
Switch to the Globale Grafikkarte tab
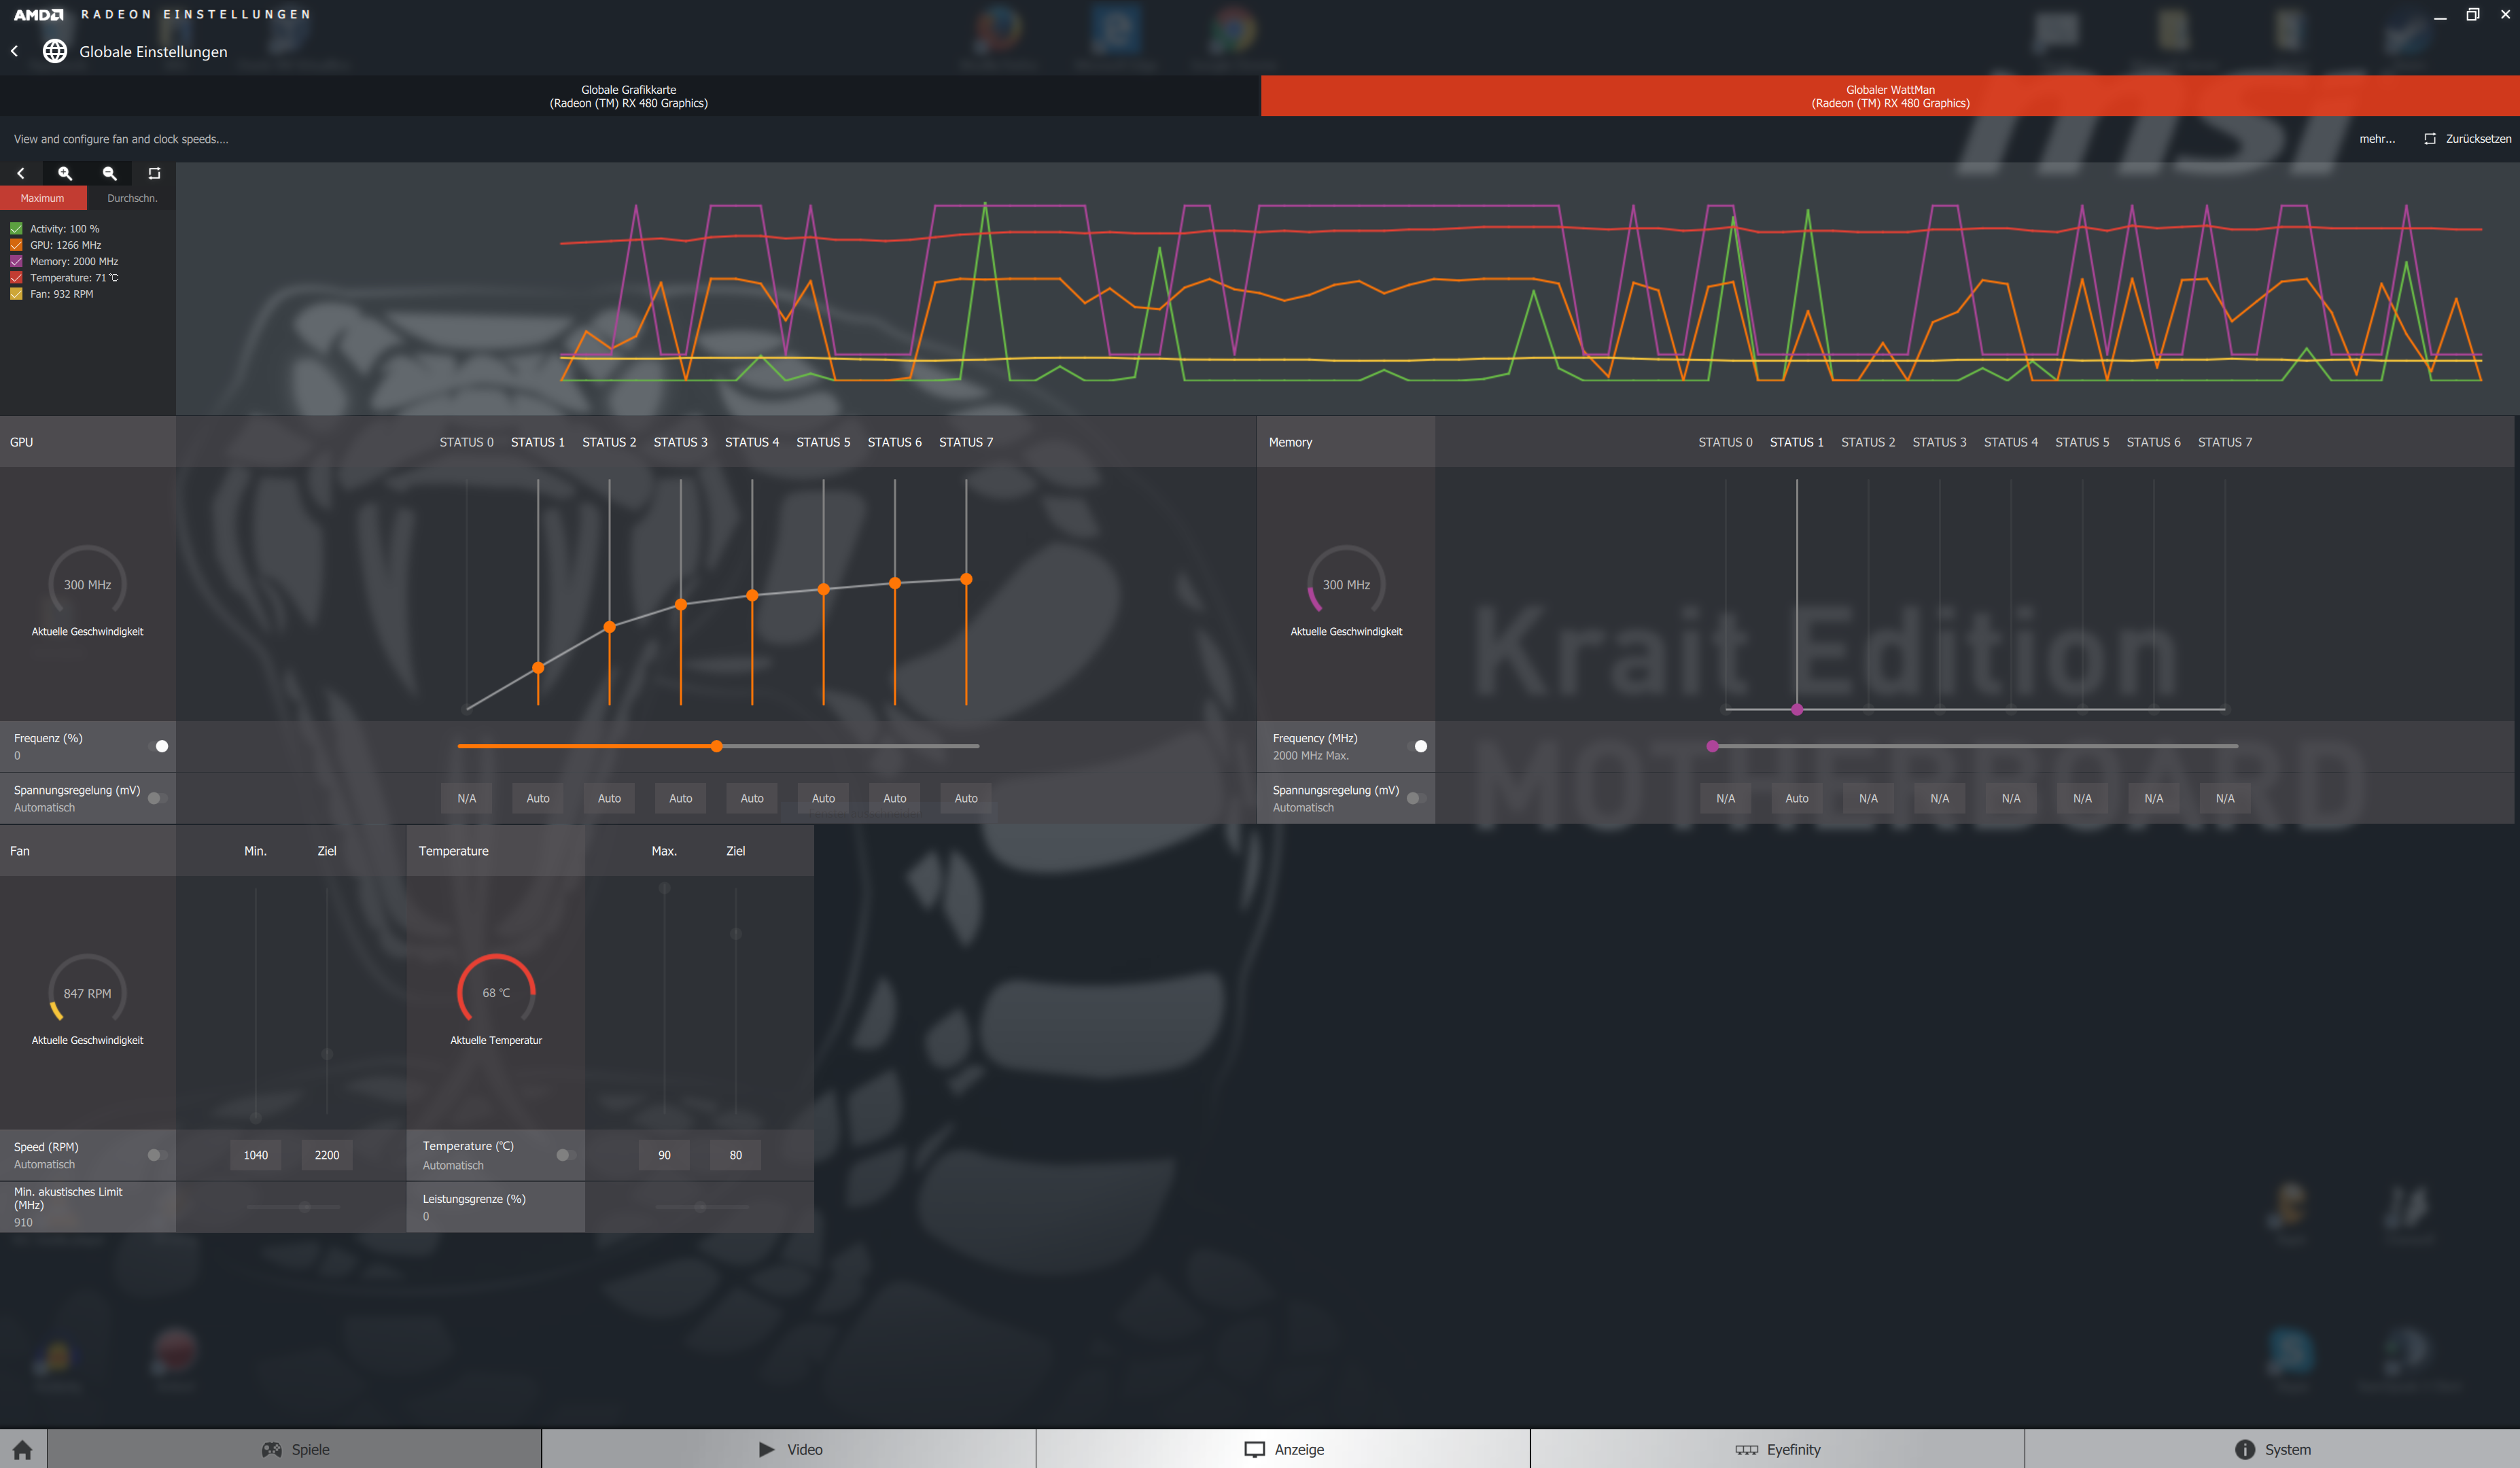[629, 96]
